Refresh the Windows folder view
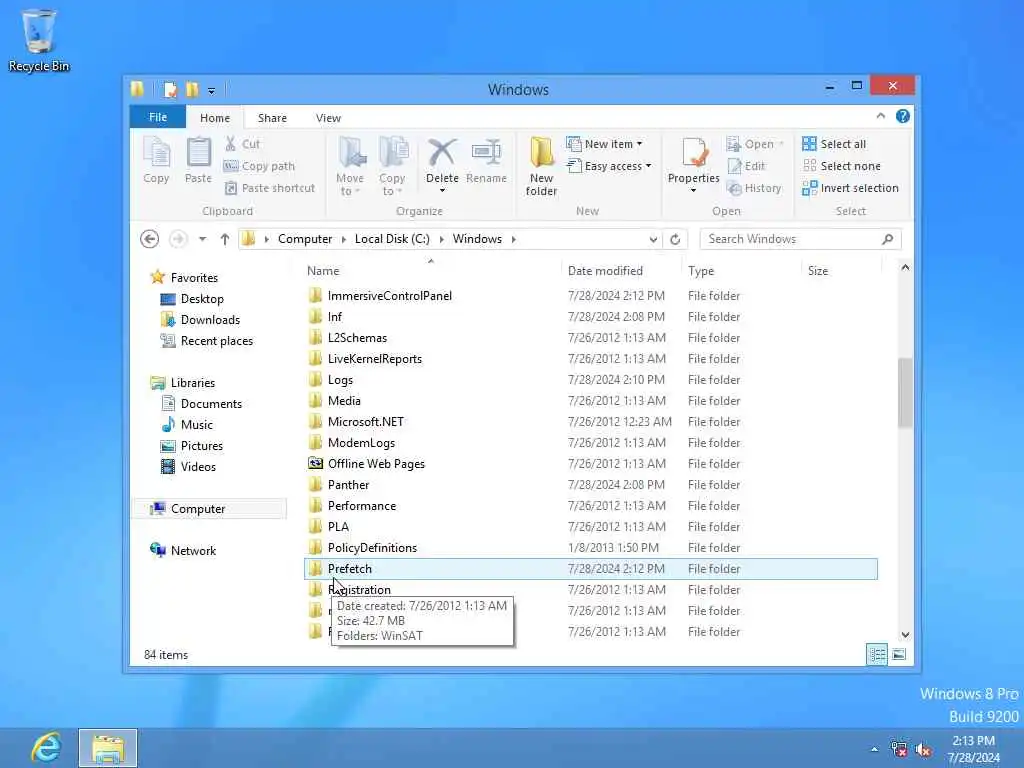The width and height of the screenshot is (1024, 768). (675, 239)
